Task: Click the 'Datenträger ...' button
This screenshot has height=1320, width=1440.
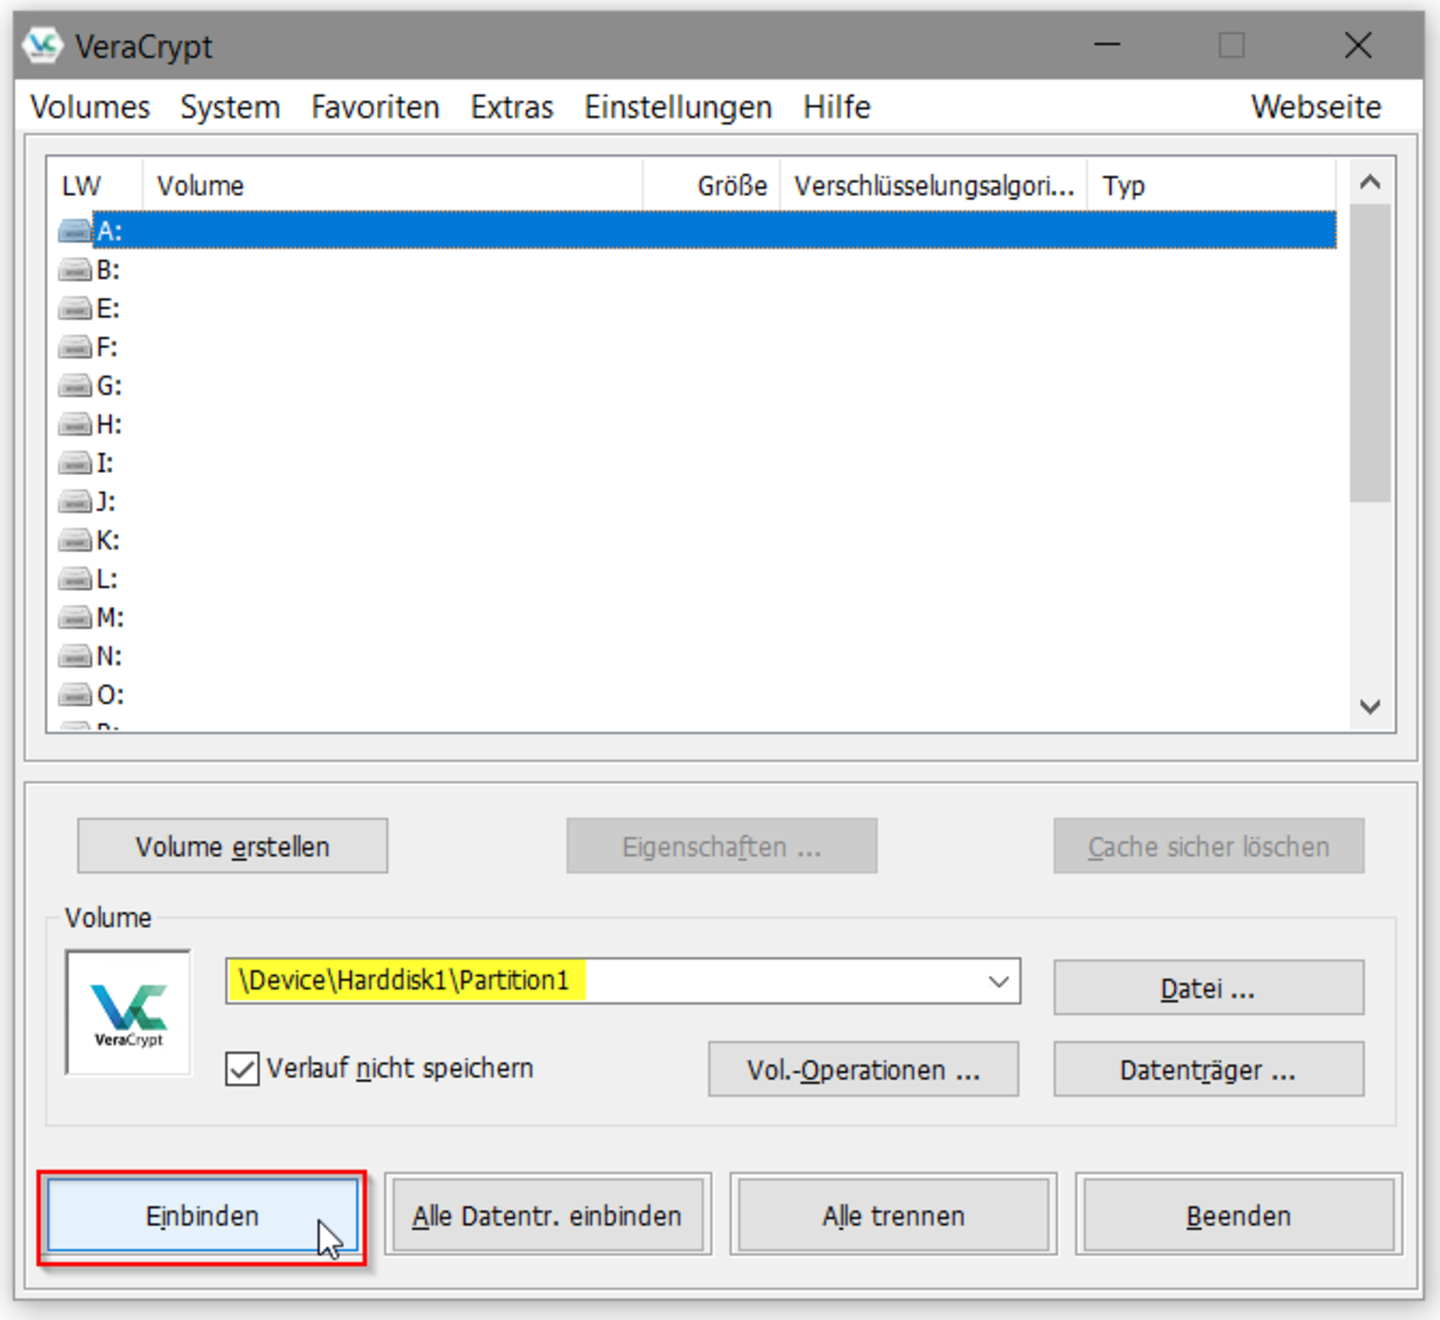Action: coord(1208,1070)
